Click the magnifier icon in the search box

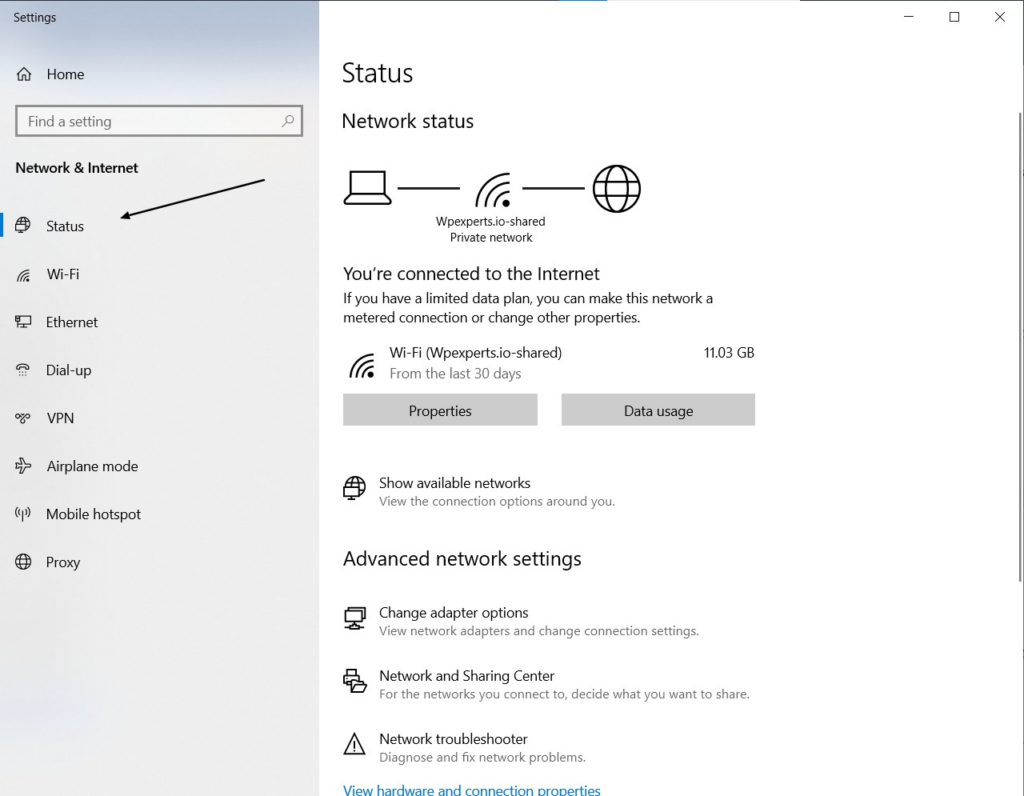(x=289, y=120)
